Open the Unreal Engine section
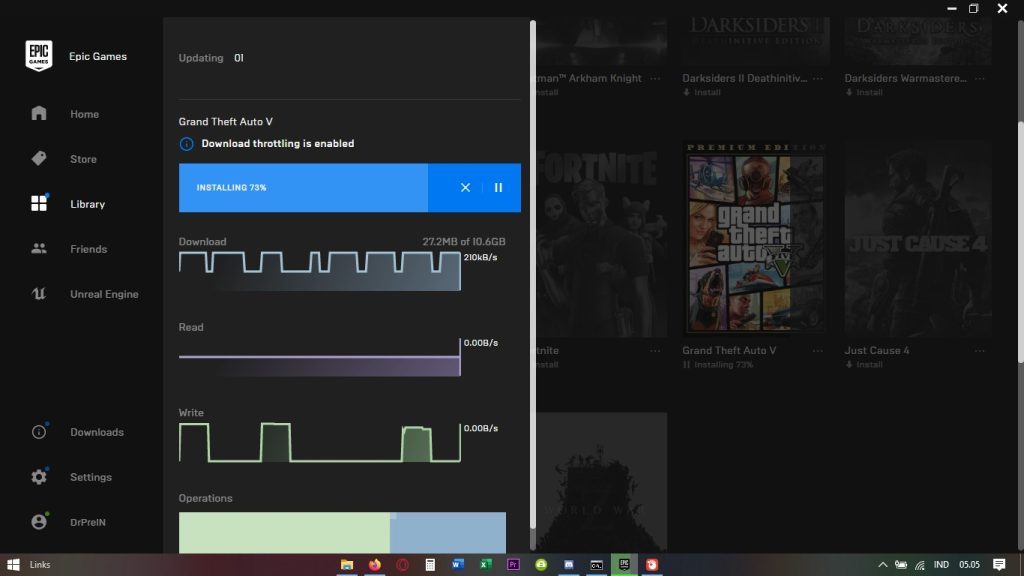This screenshot has width=1024, height=576. click(103, 294)
